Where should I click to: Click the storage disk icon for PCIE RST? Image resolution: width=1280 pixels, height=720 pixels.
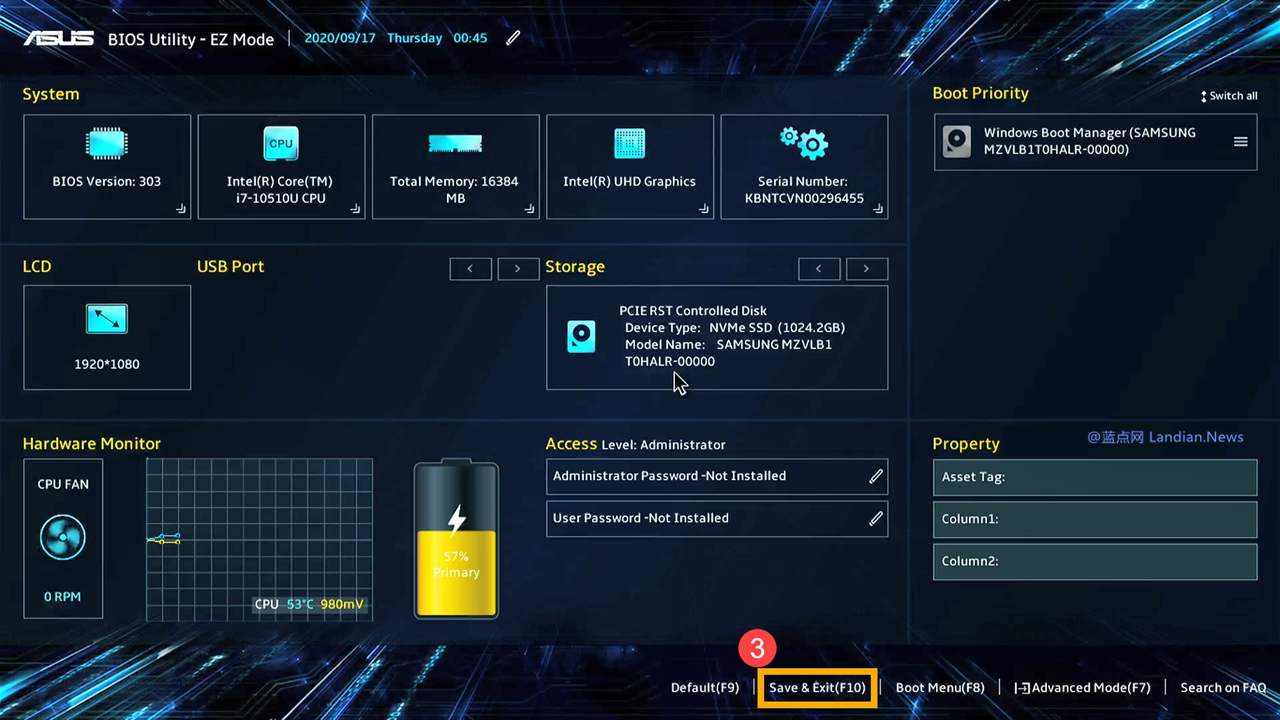tap(581, 337)
